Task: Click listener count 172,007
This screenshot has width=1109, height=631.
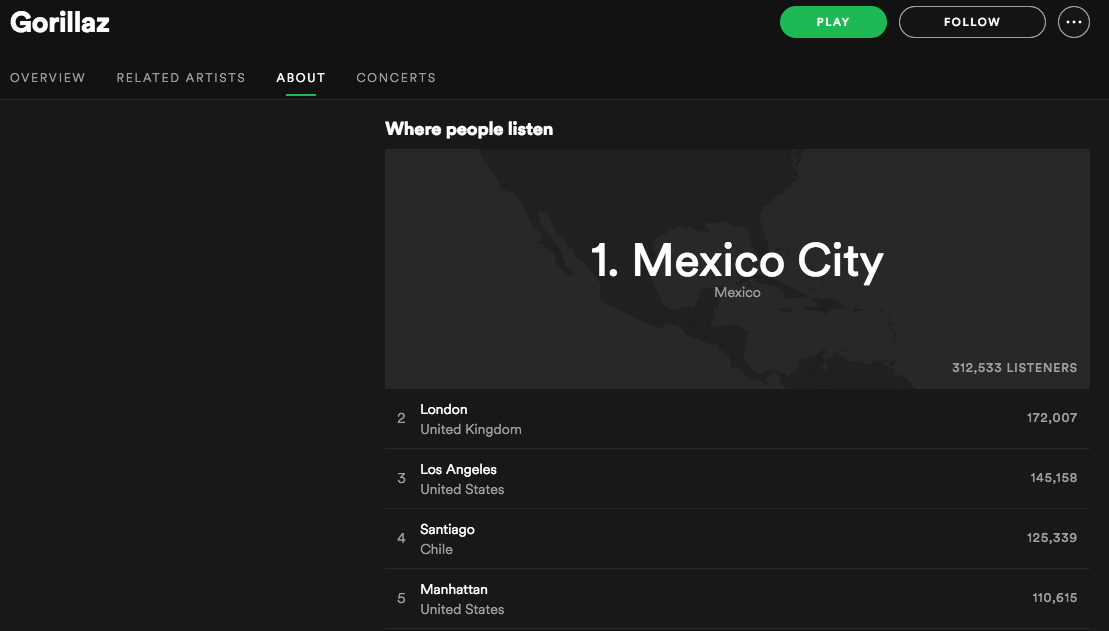Action: point(1052,418)
